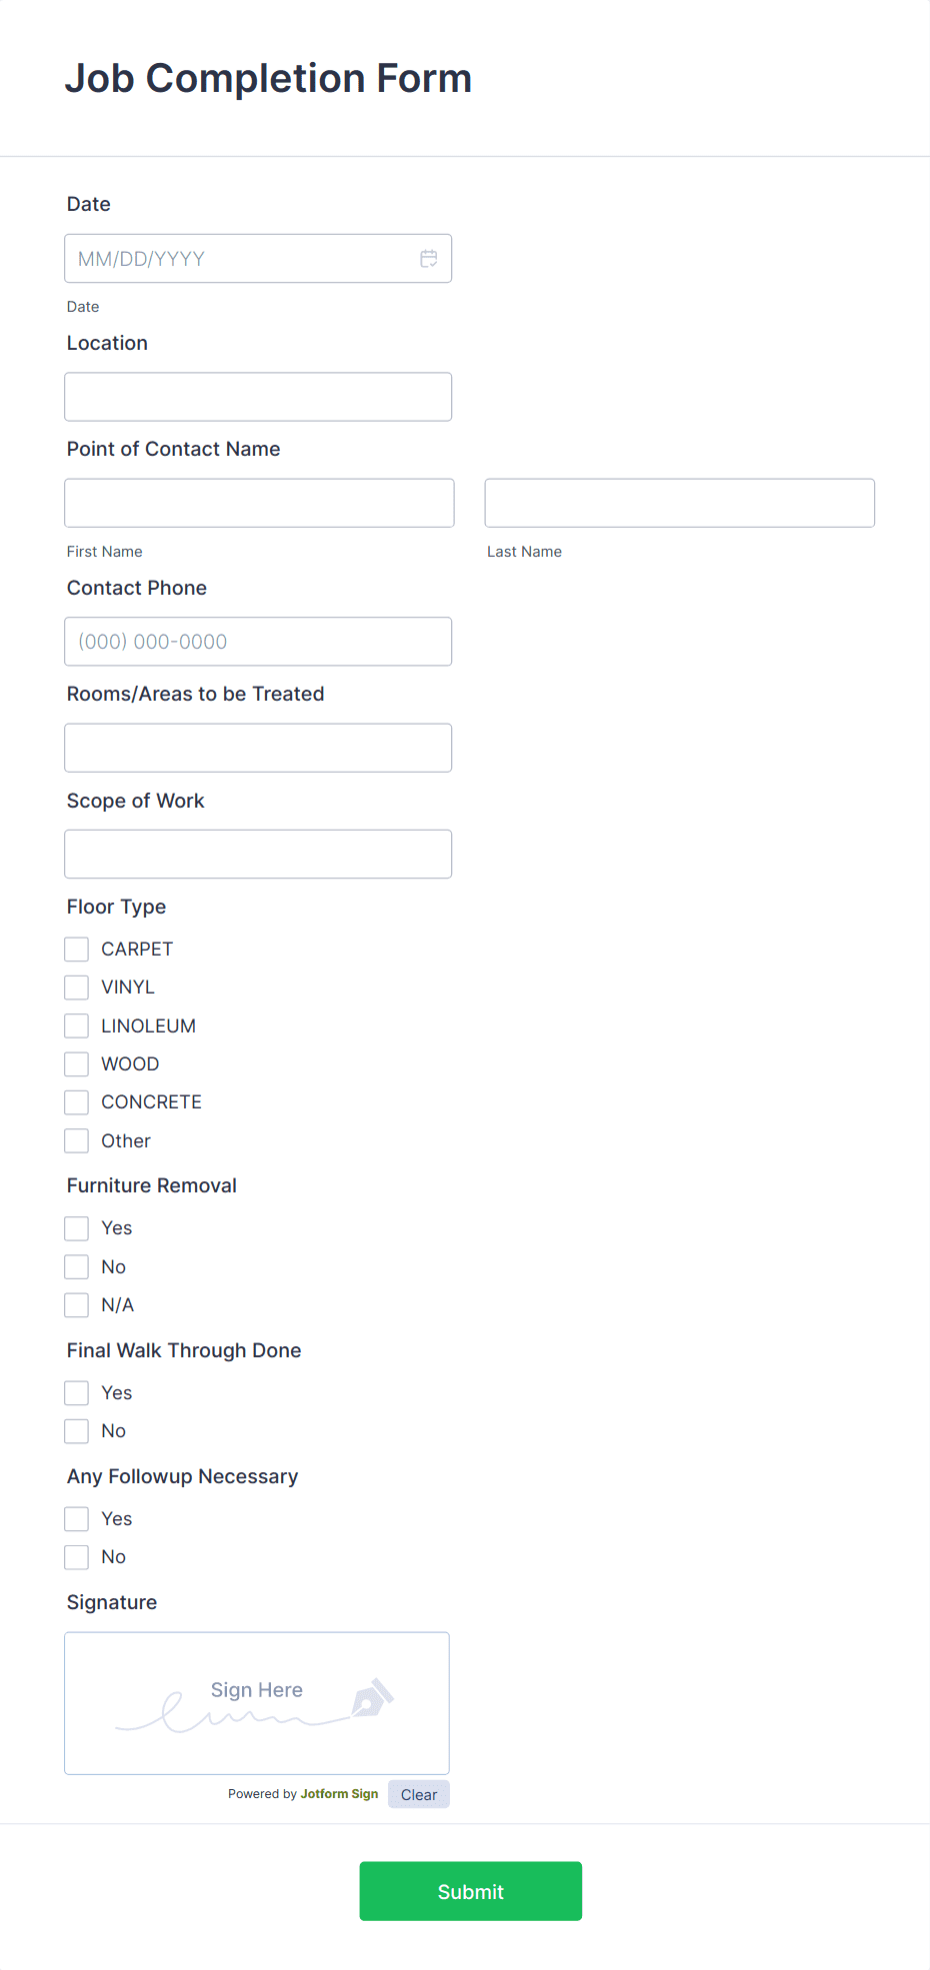Screen dimensions: 930x1970
Task: Check the LINOLEUM floor type
Action: coord(76,1025)
